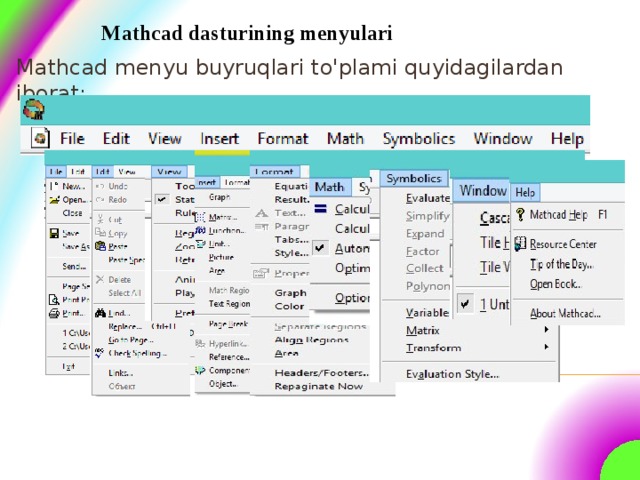Screen dimensions: 640x480
Task: Open the highlighted Insert menu in the main bar
Action: 220,139
